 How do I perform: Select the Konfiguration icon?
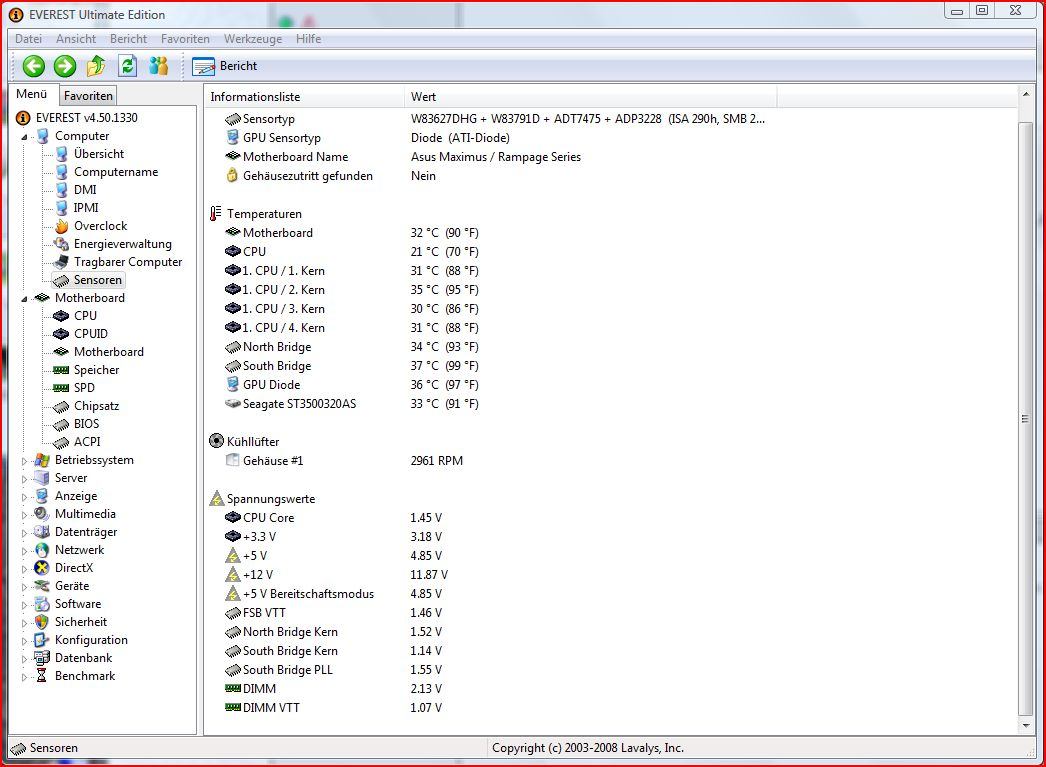click(41, 640)
